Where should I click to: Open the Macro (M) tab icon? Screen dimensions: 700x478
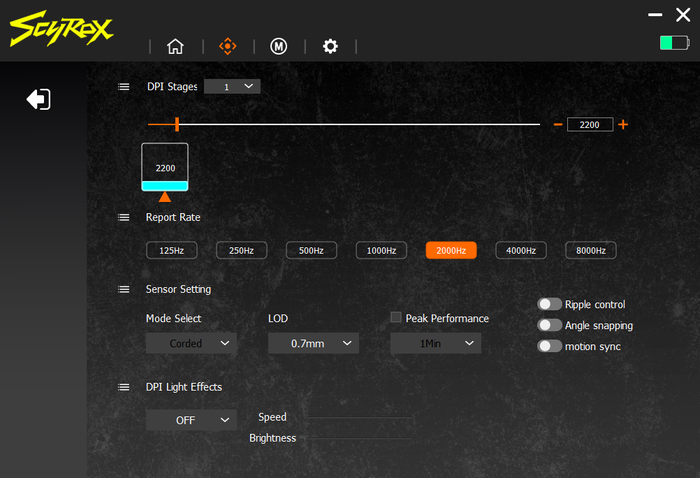point(279,46)
